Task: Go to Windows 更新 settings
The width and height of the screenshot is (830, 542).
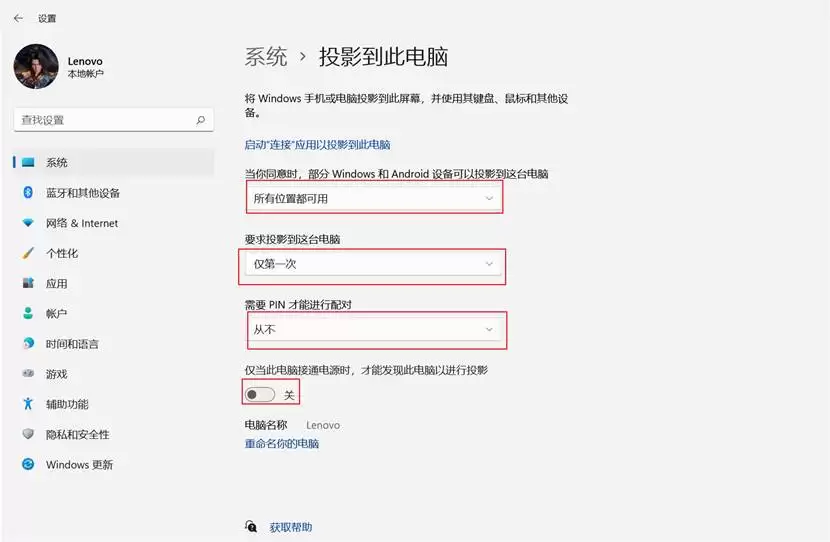Action: 114,464
